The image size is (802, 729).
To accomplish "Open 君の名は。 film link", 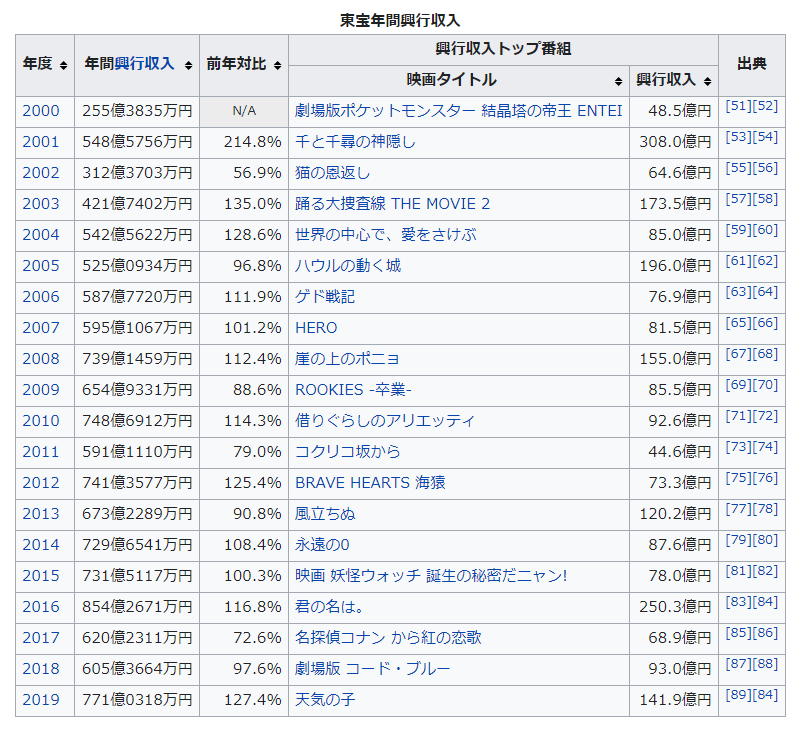I will [x=329, y=607].
